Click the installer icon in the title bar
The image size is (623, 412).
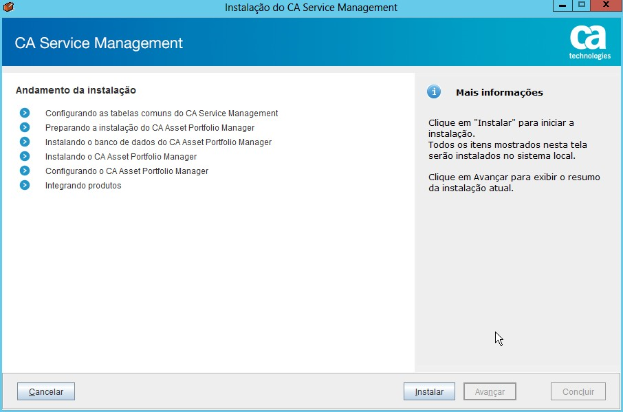tap(8, 7)
